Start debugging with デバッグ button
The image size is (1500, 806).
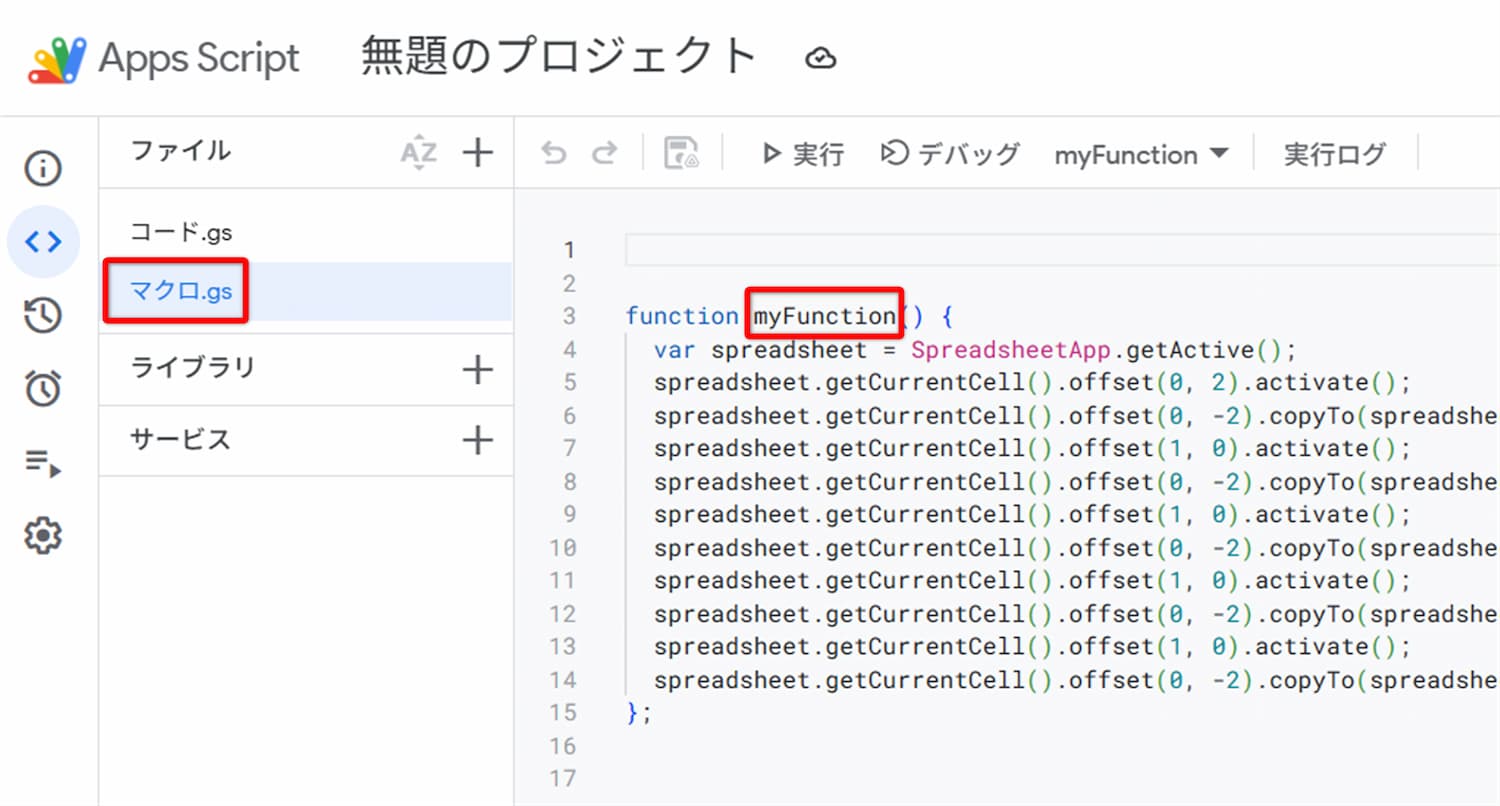tap(950, 154)
